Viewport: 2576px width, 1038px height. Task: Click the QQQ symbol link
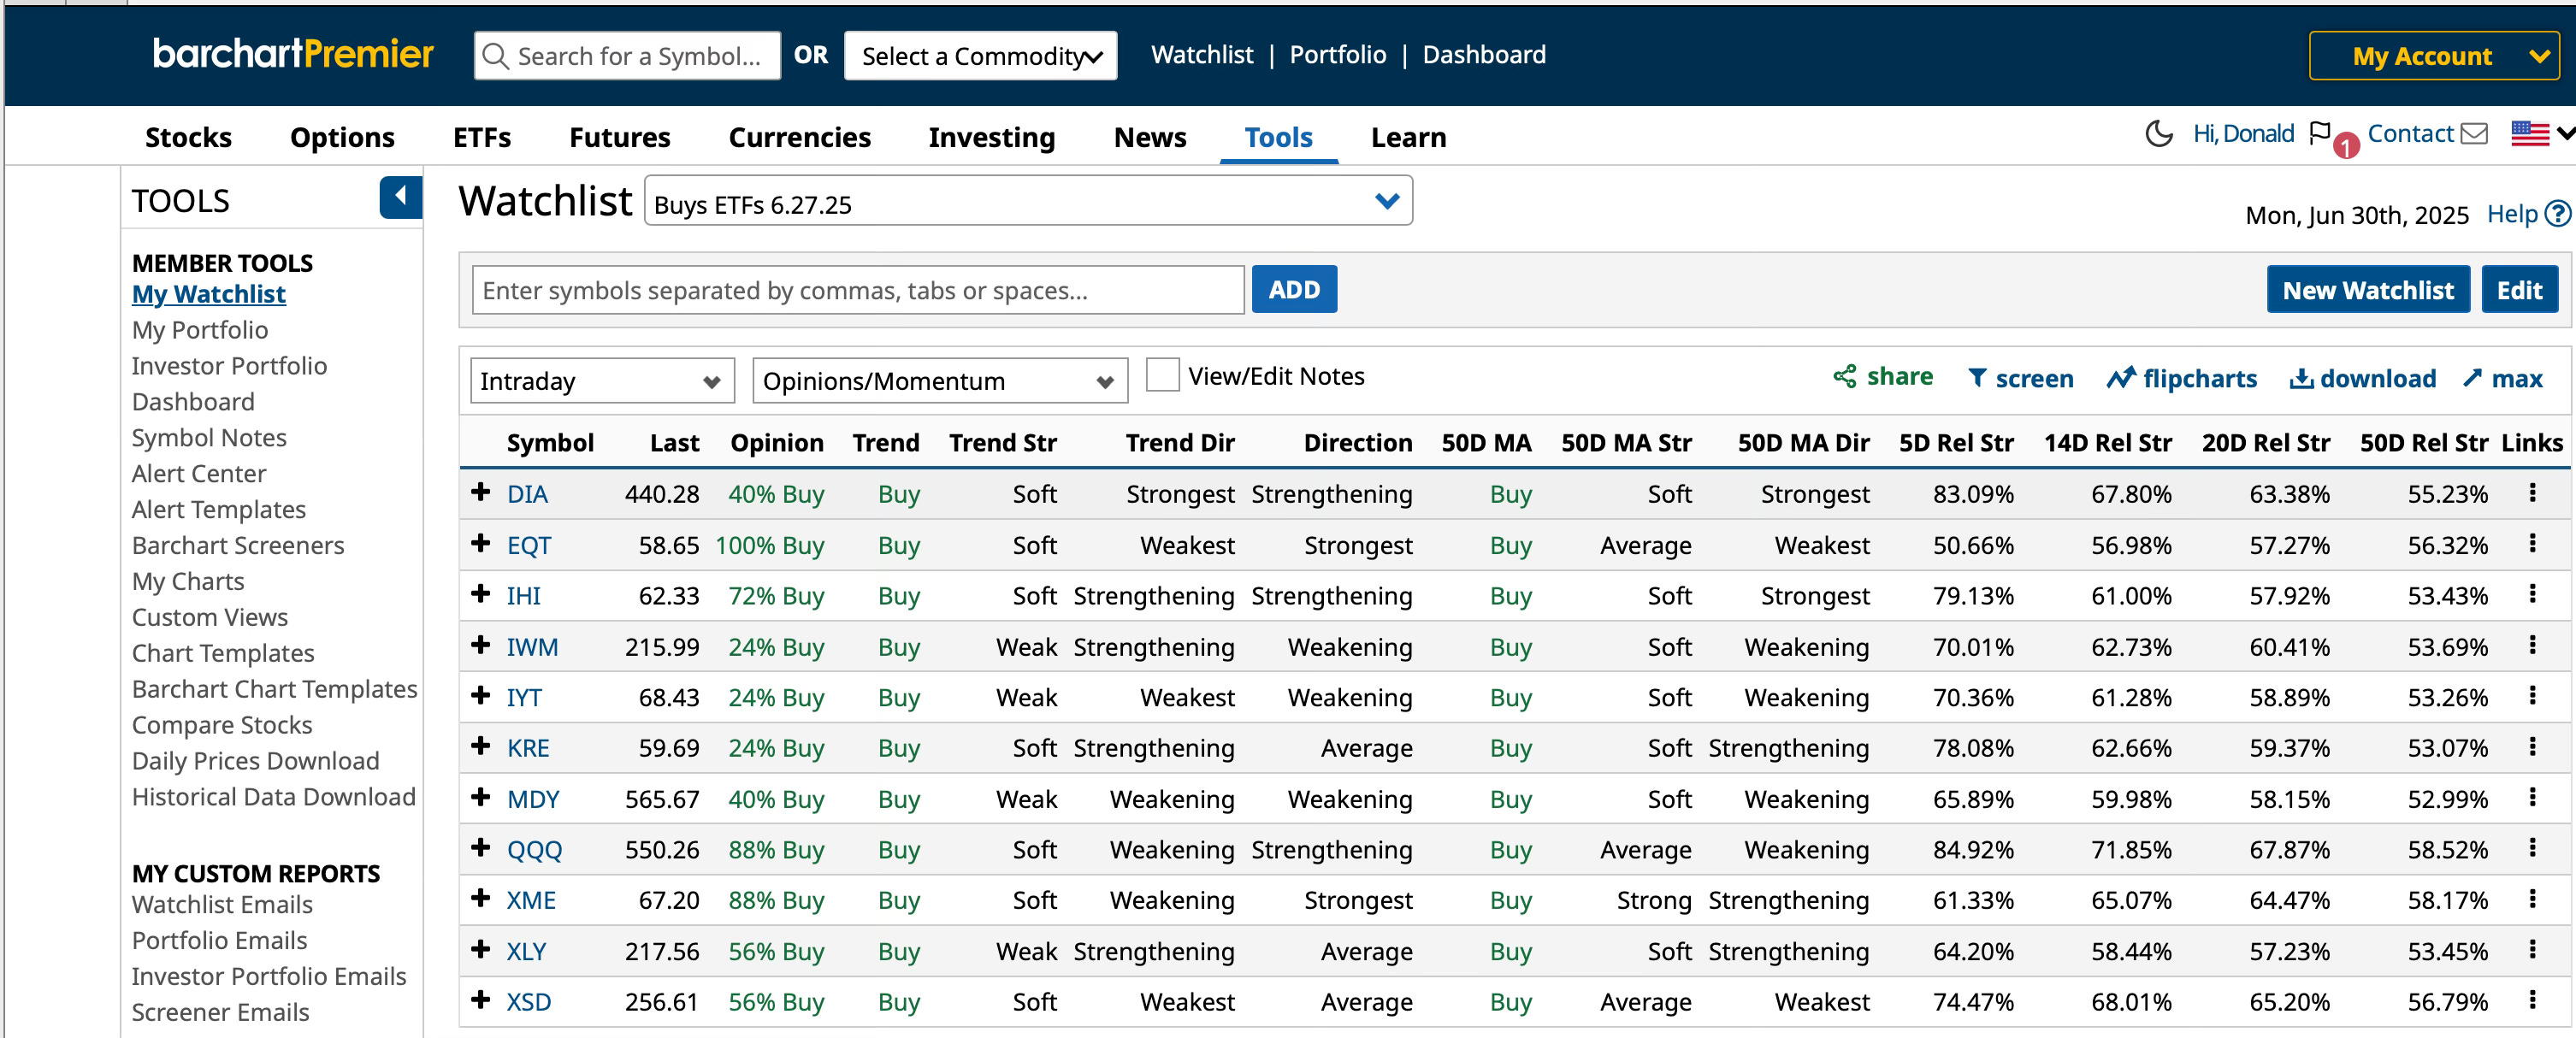534,850
